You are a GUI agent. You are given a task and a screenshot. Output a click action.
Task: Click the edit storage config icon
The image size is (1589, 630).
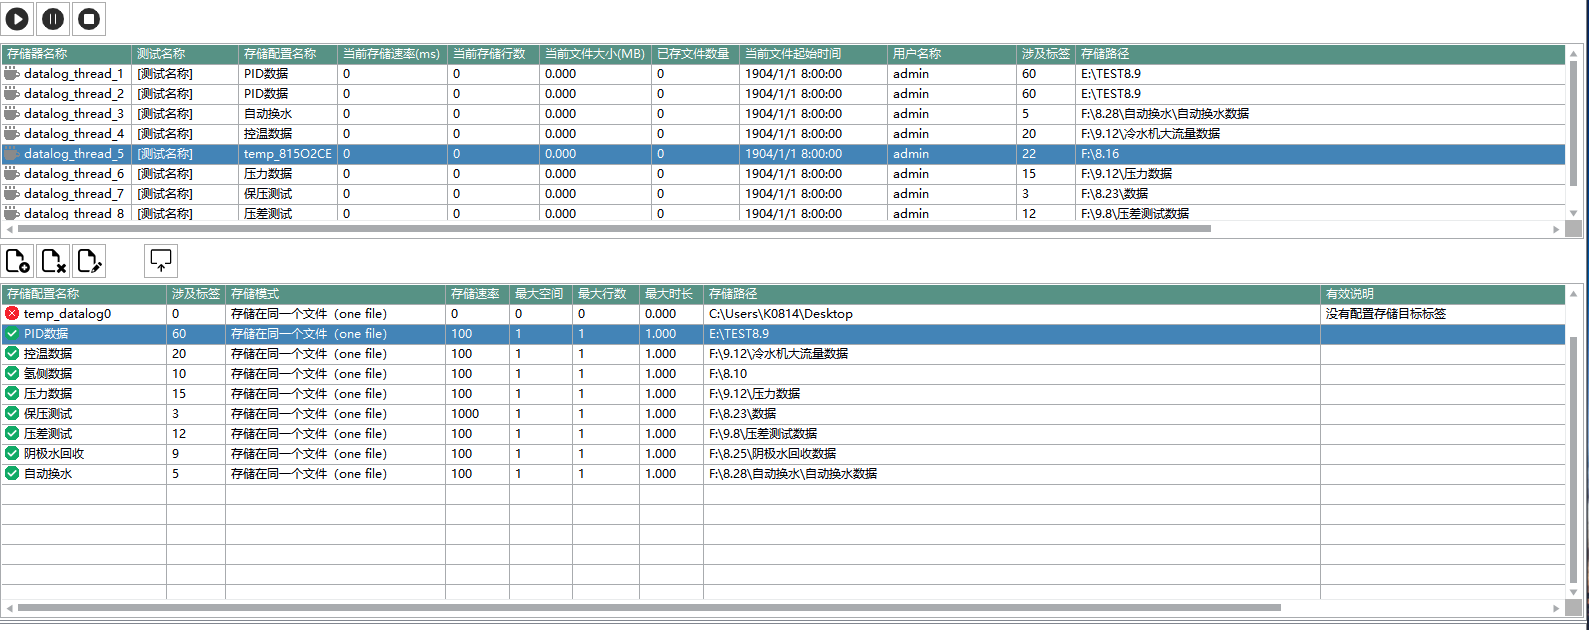pyautogui.click(x=89, y=262)
